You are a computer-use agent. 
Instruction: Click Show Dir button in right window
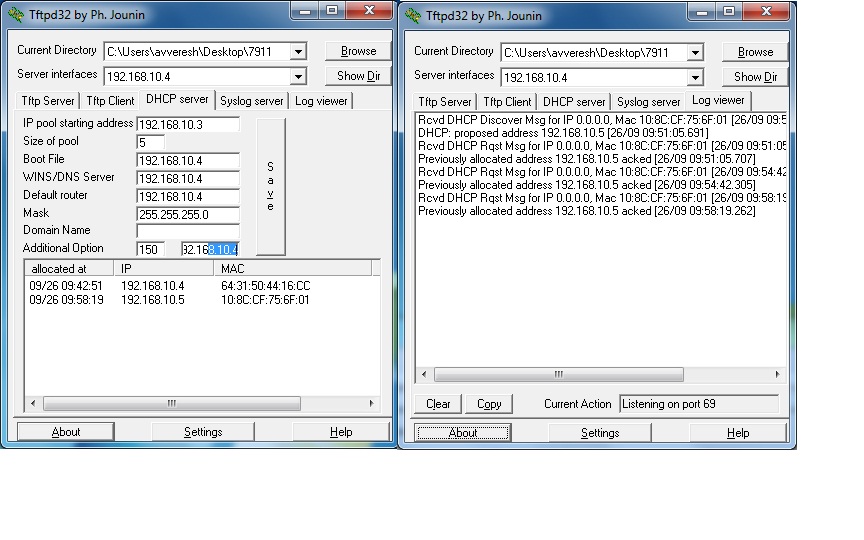tap(755, 77)
